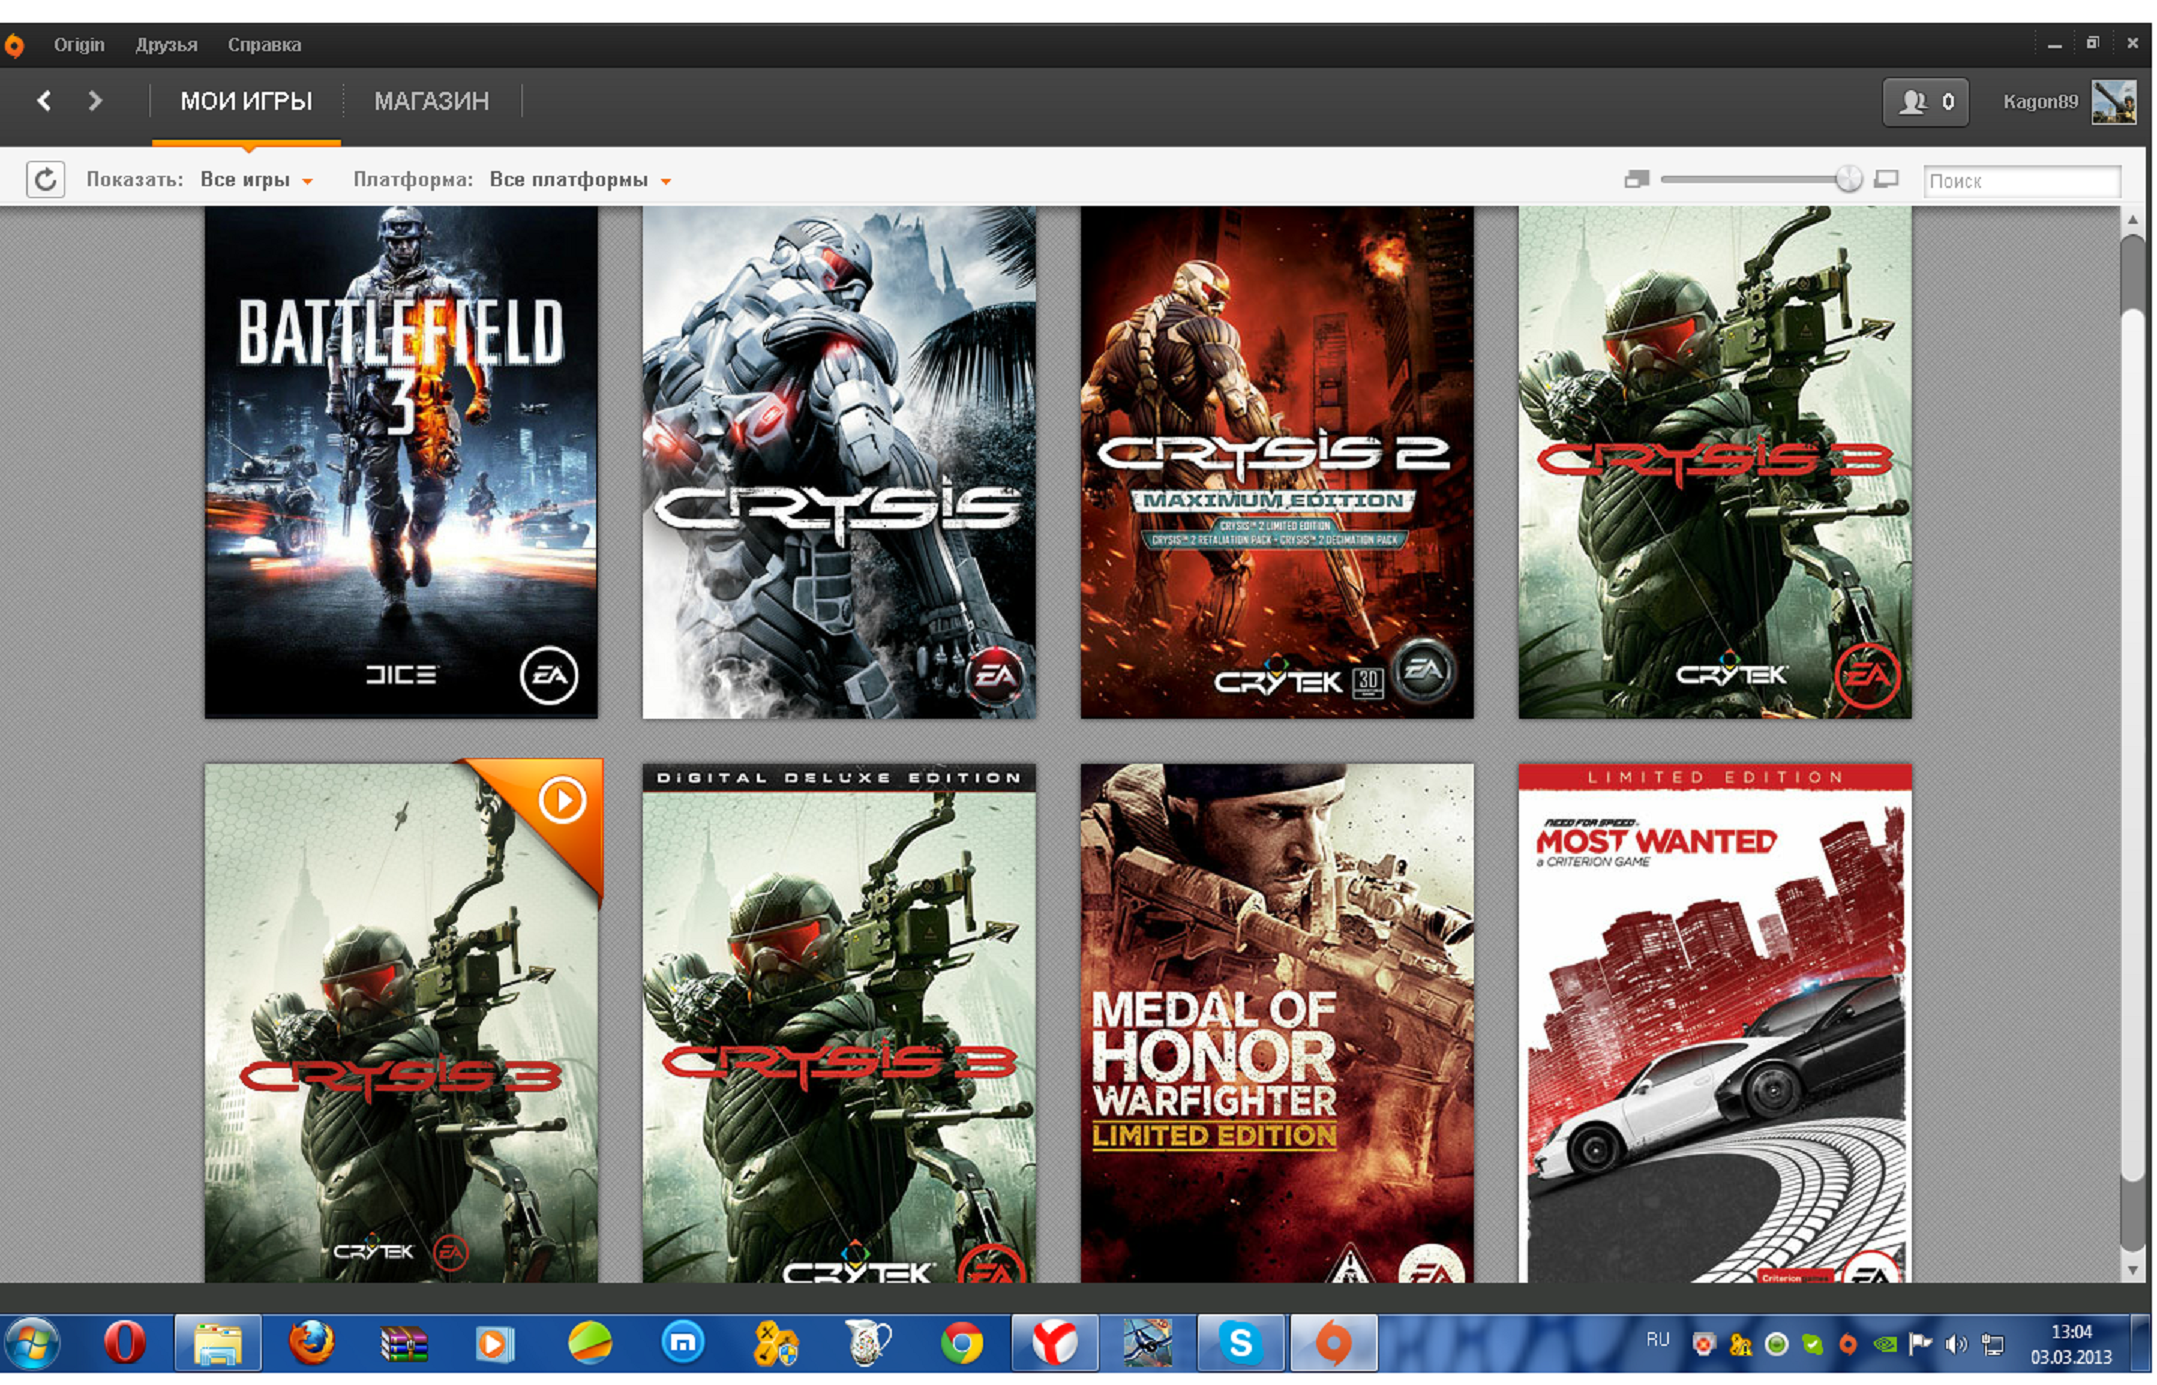Select the original Crysis game tile
Viewport: 2157px width, 1385px height.
point(839,462)
